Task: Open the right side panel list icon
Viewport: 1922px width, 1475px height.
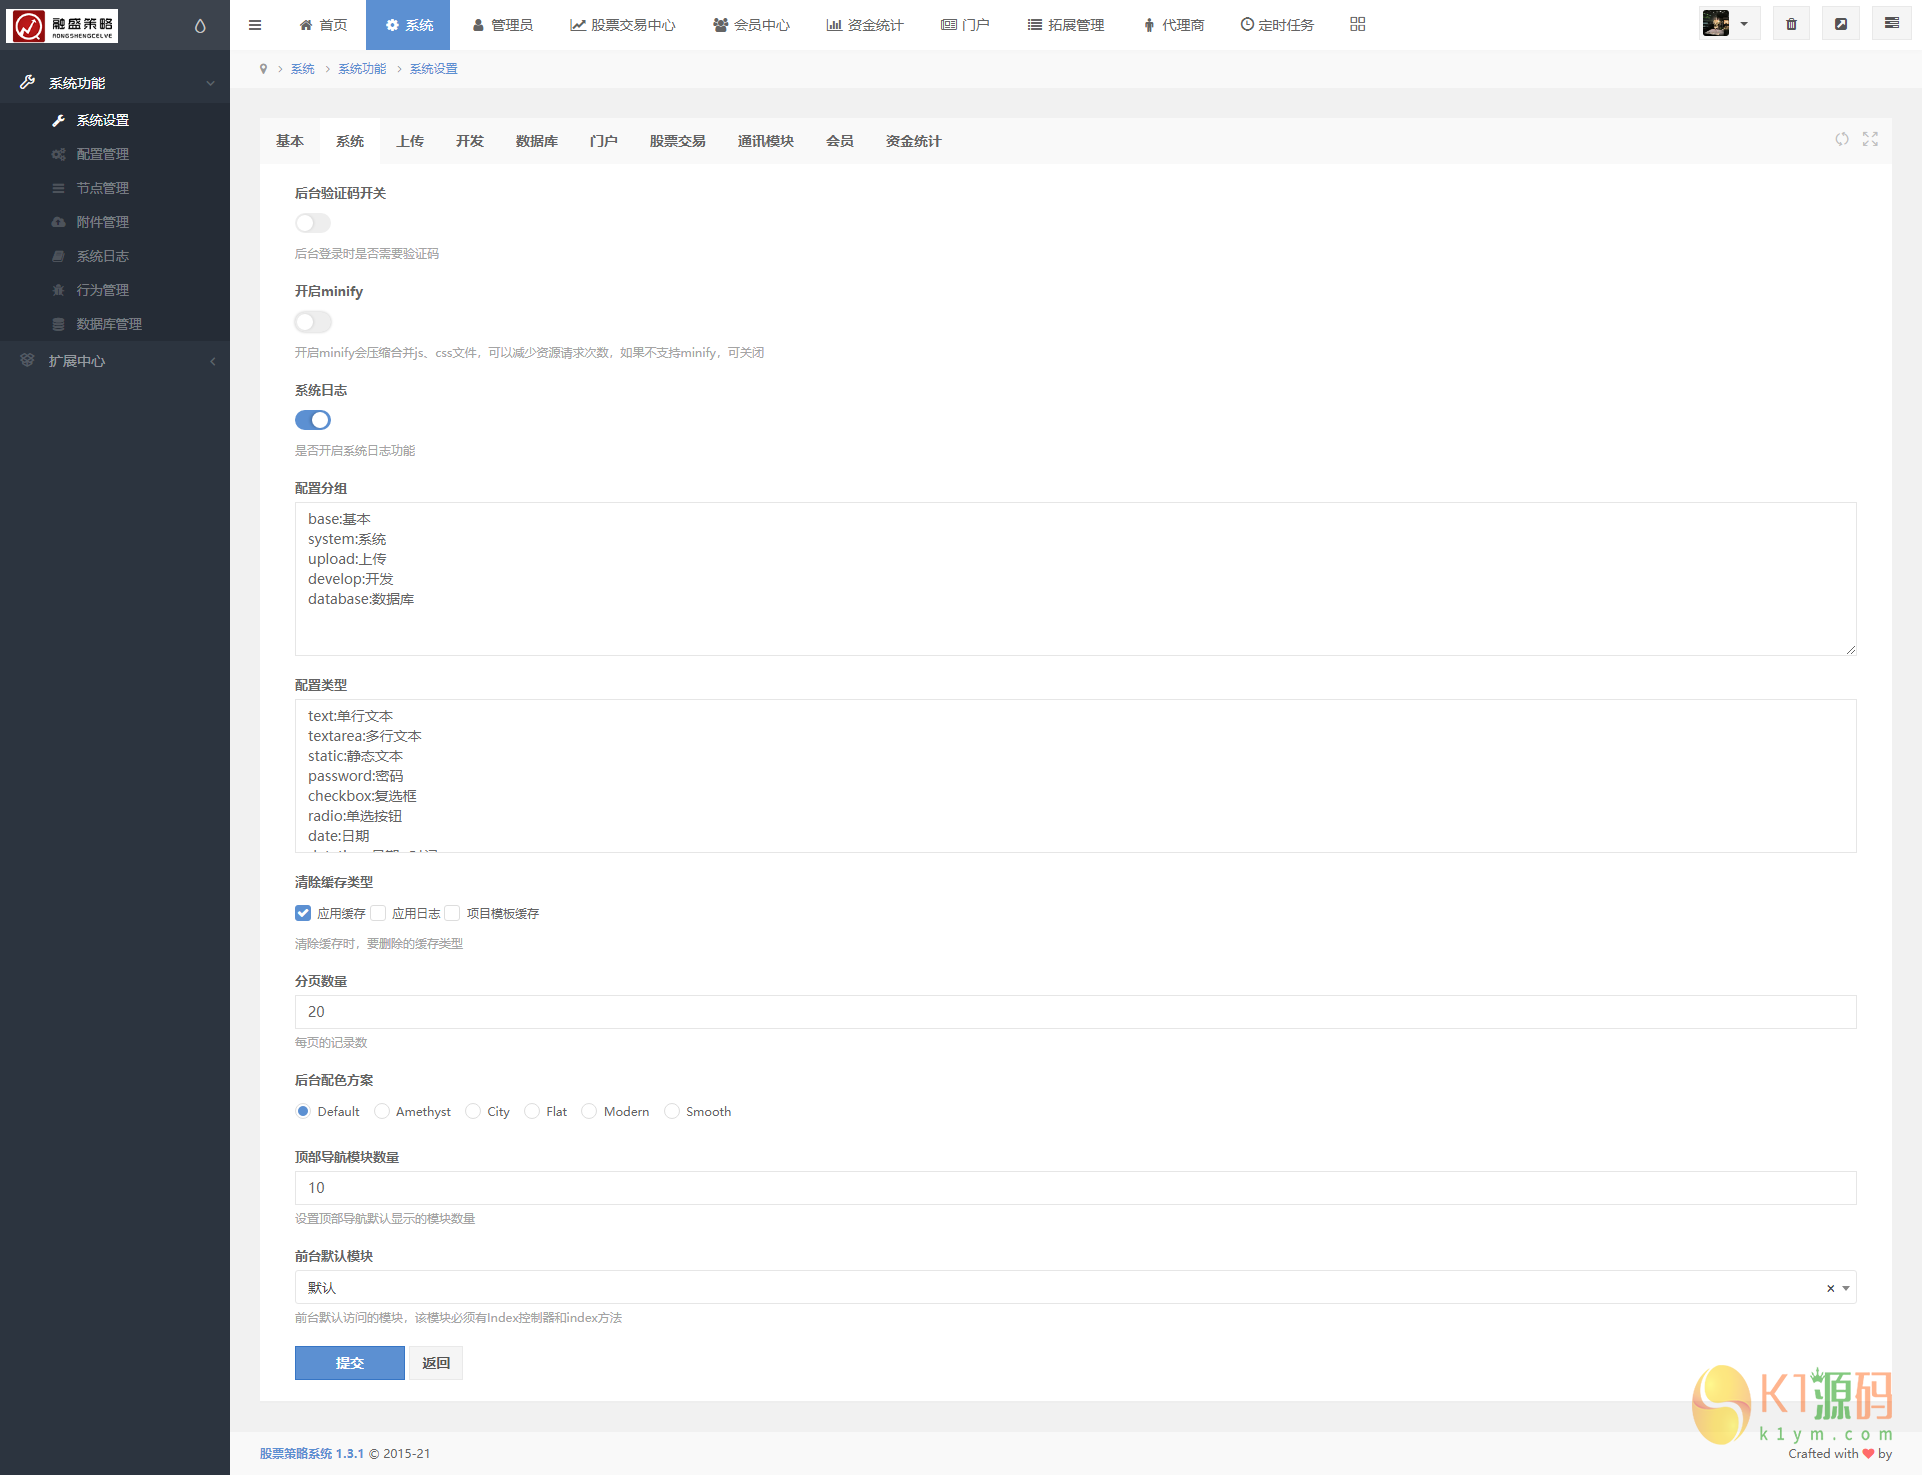Action: coord(1891,24)
